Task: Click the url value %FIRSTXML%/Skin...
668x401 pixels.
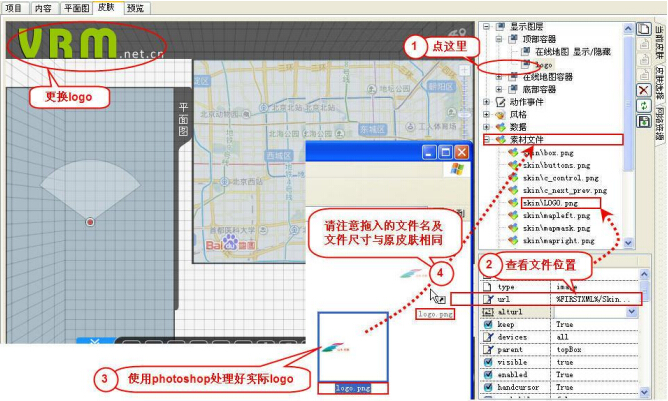Action: point(593,299)
